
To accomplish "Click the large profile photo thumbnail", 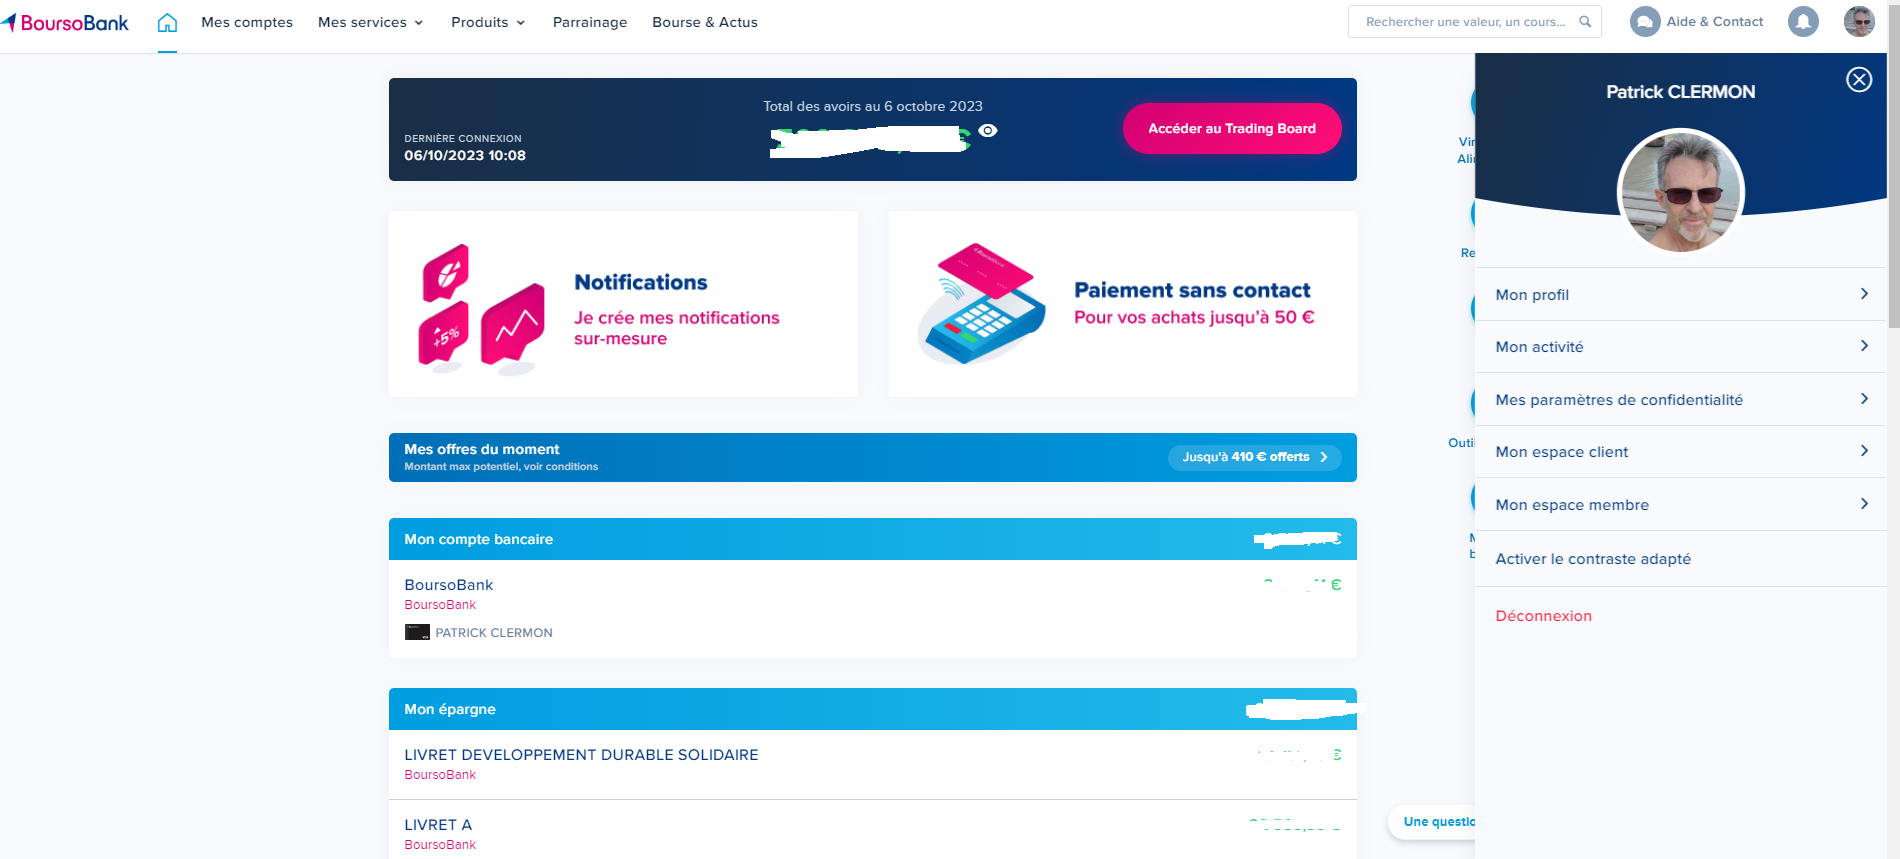I will (1680, 191).
